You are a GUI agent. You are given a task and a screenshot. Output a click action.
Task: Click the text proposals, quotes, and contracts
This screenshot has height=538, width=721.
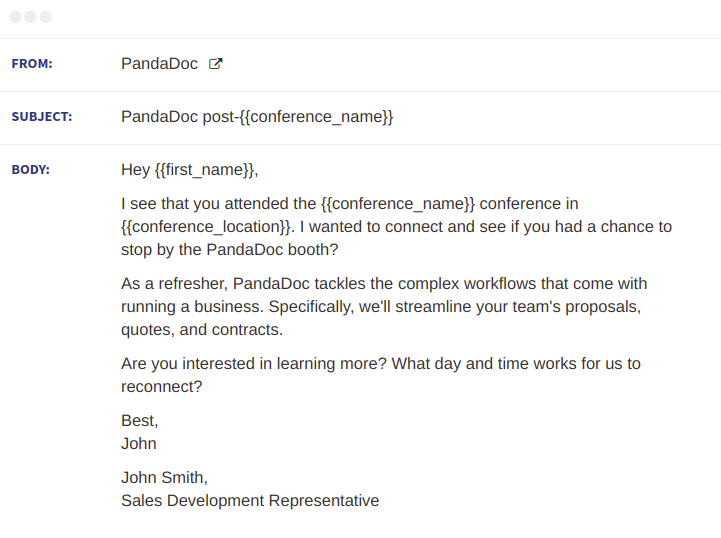(x=381, y=318)
